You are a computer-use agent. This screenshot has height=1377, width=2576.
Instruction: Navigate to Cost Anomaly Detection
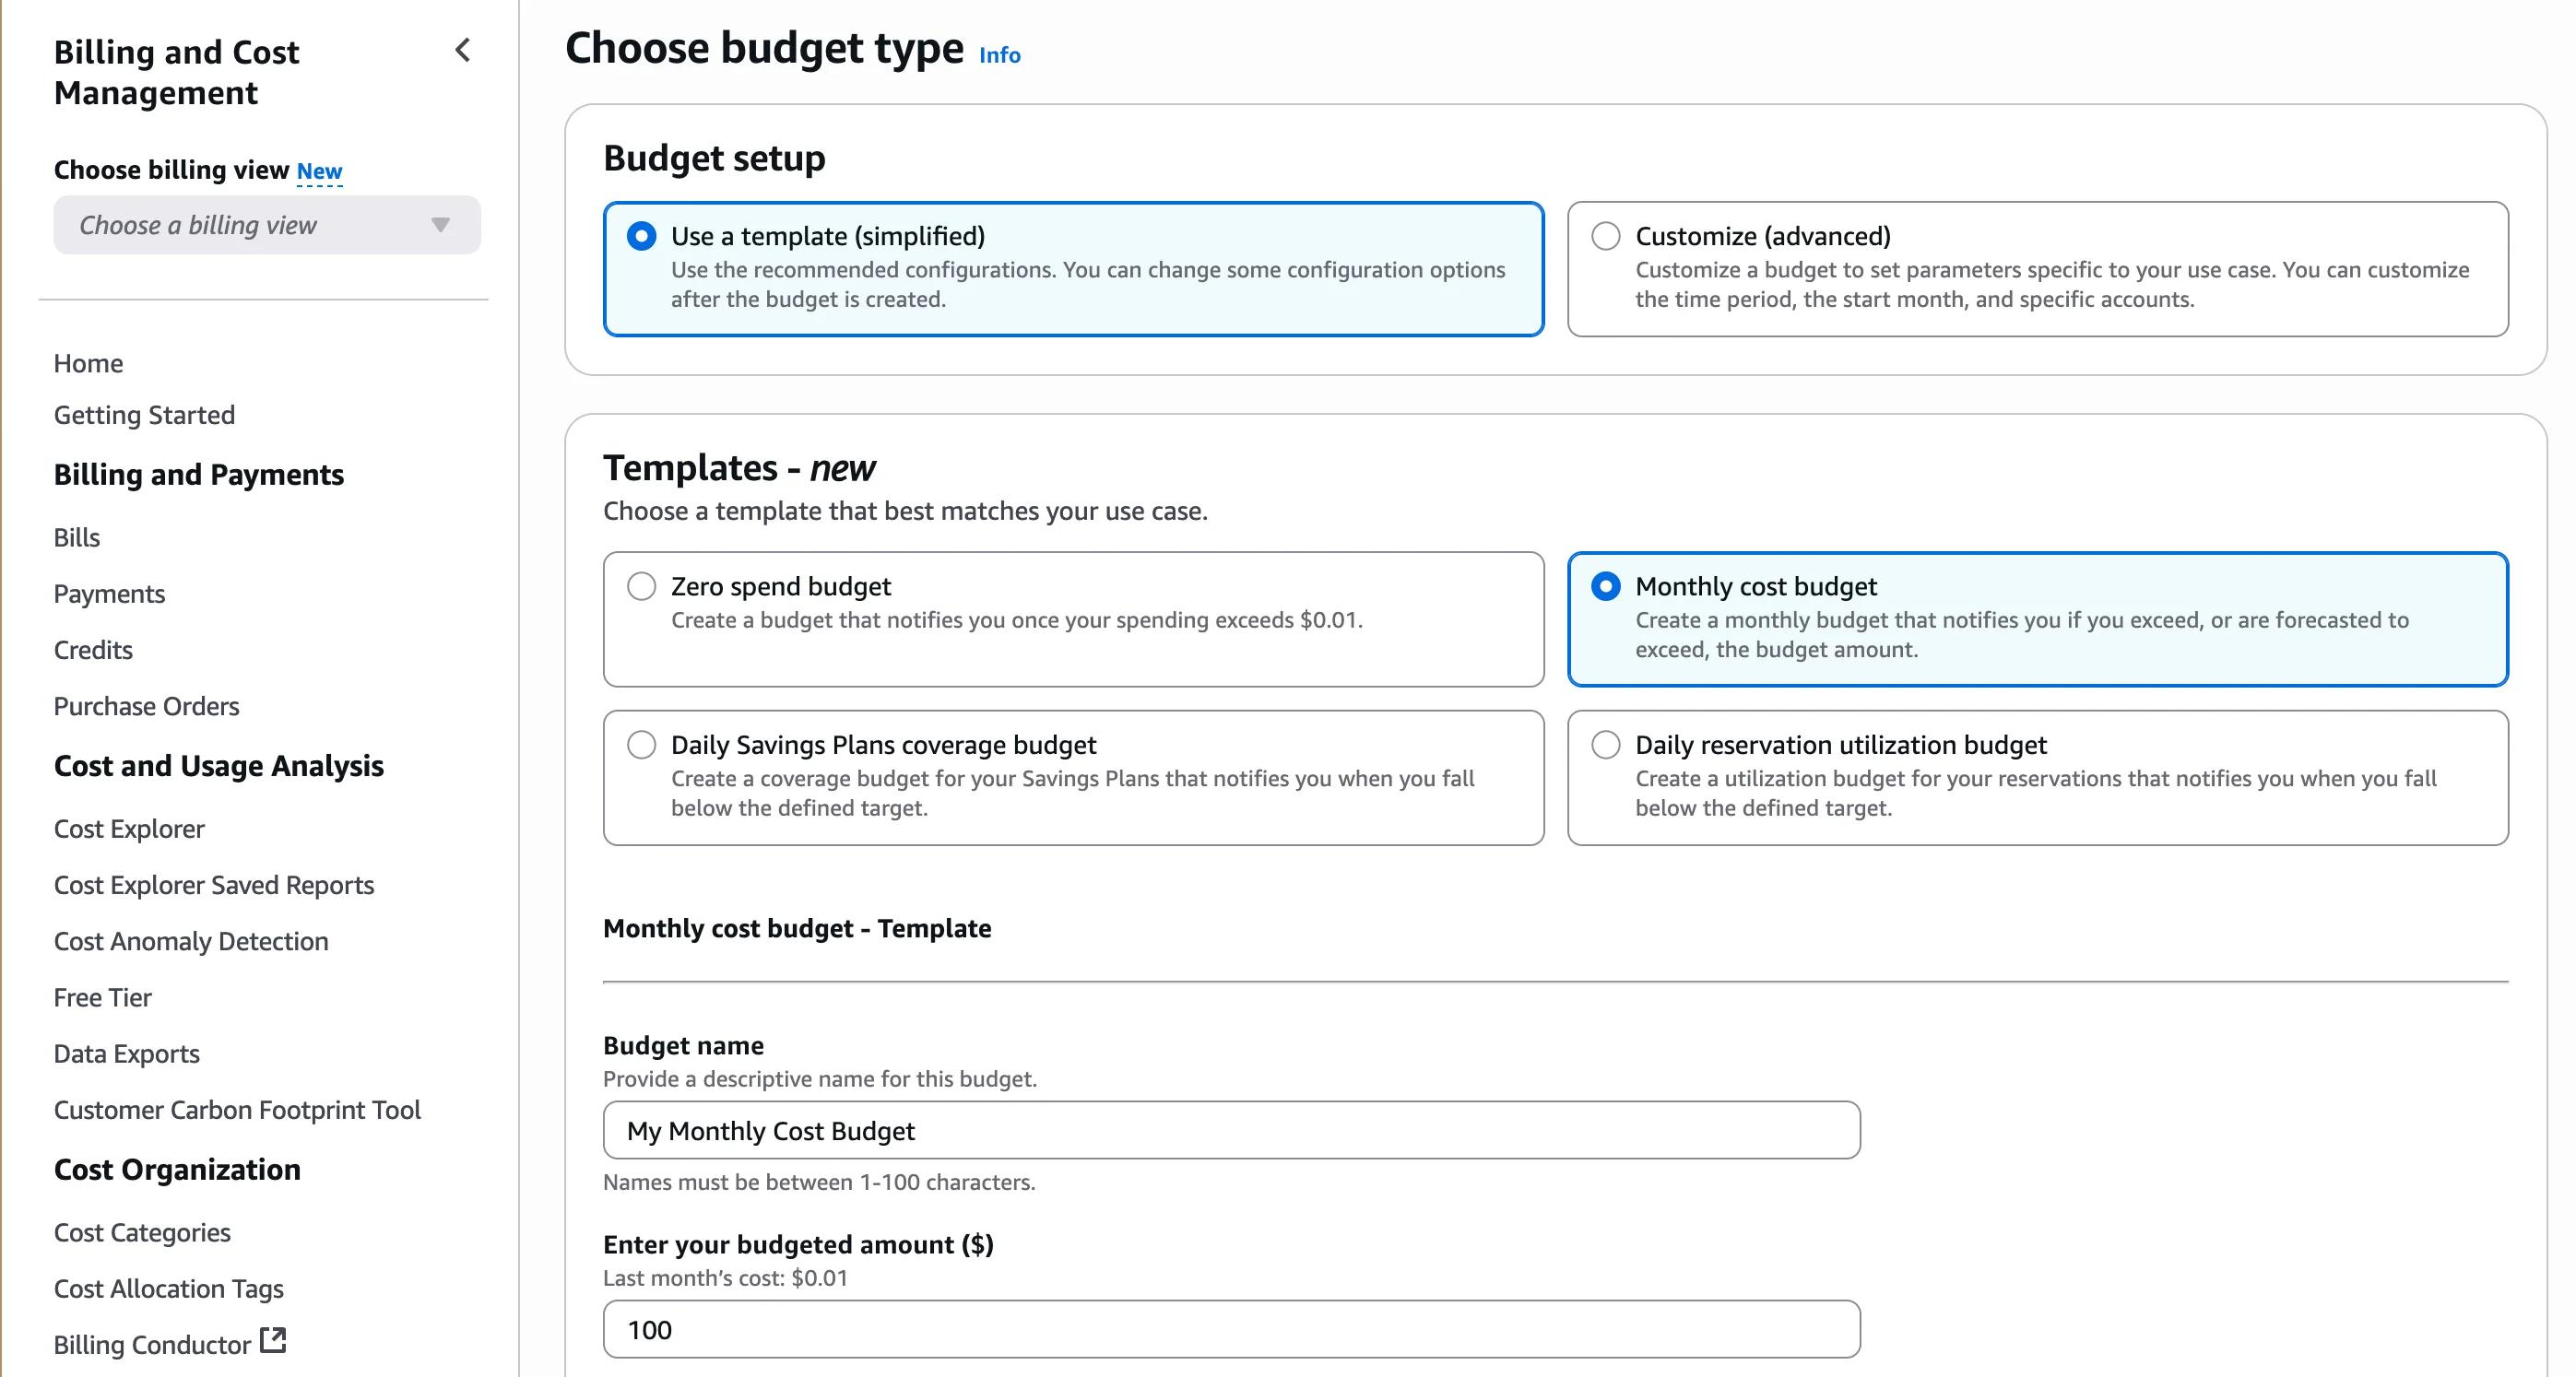tap(191, 941)
